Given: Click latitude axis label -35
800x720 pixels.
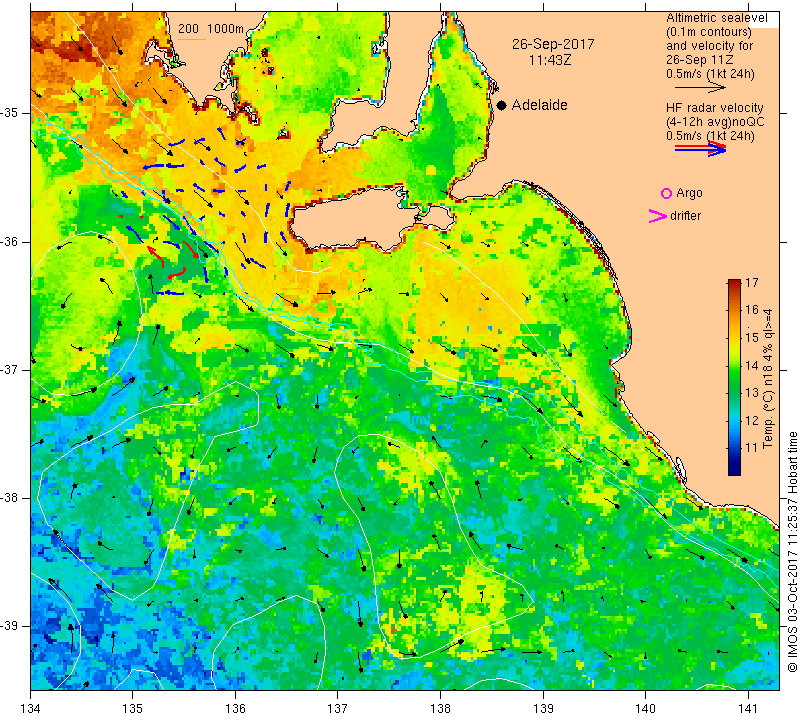Looking at the screenshot, I should pos(10,113).
